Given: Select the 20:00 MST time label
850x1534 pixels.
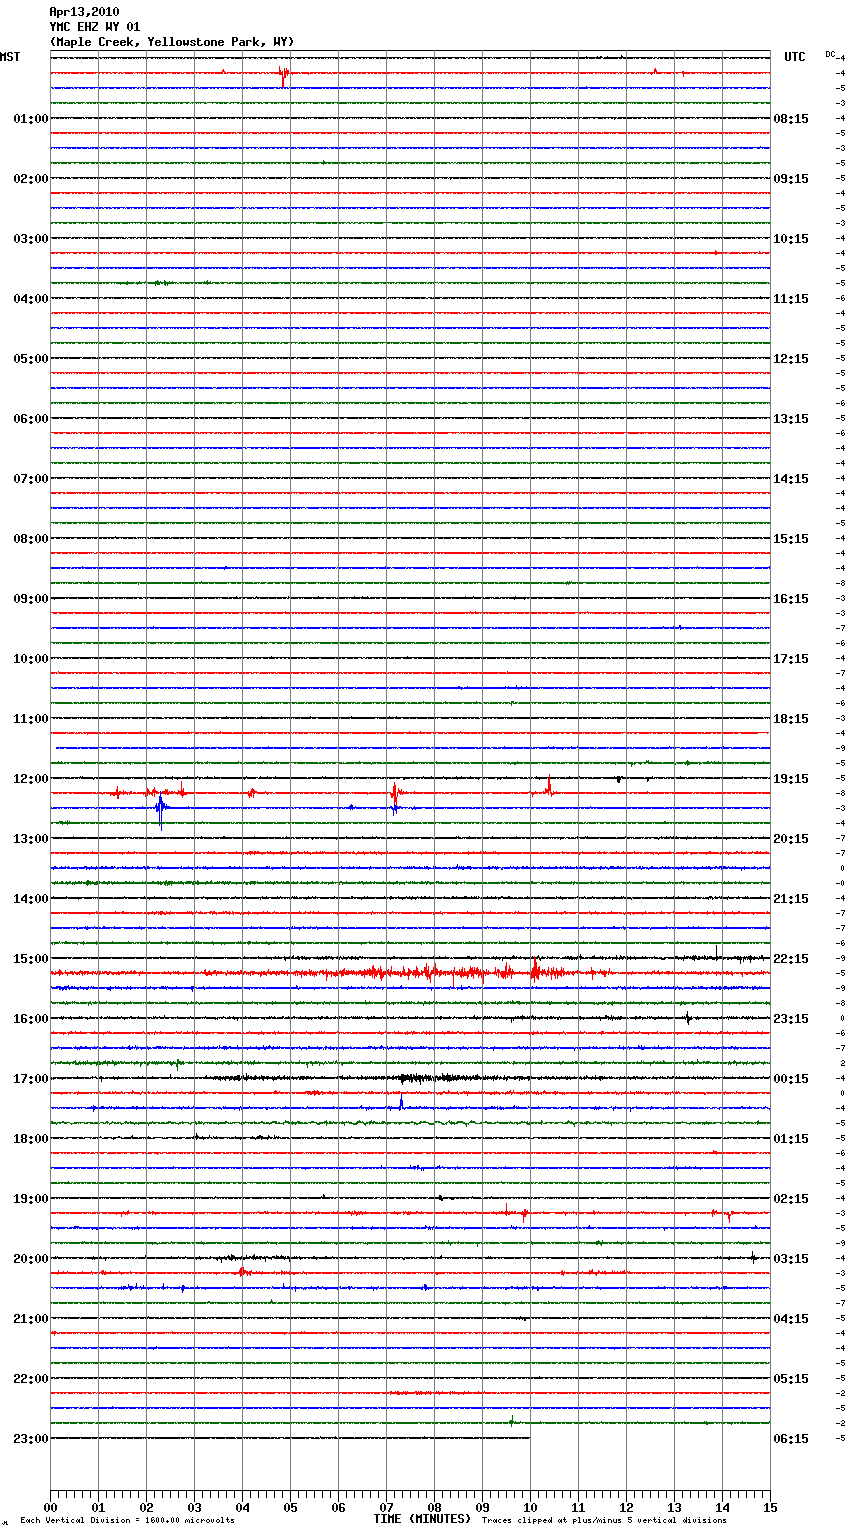Looking at the screenshot, I should pos(31,1259).
